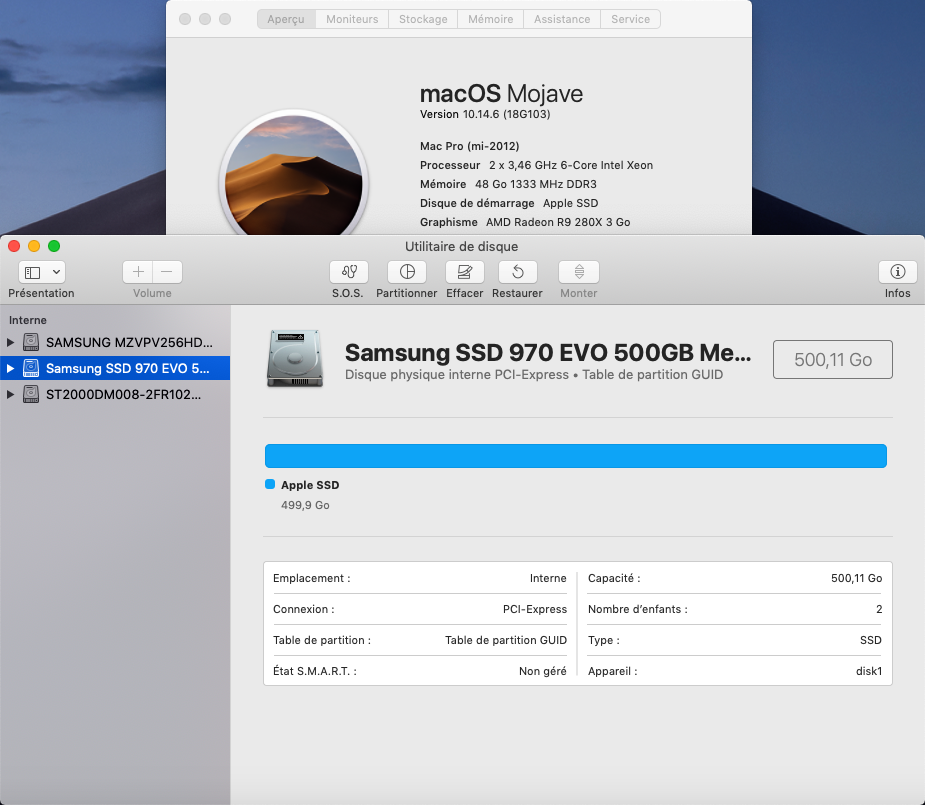Click the Effacer erase tool
Image resolution: width=925 pixels, height=805 pixels.
coord(465,272)
